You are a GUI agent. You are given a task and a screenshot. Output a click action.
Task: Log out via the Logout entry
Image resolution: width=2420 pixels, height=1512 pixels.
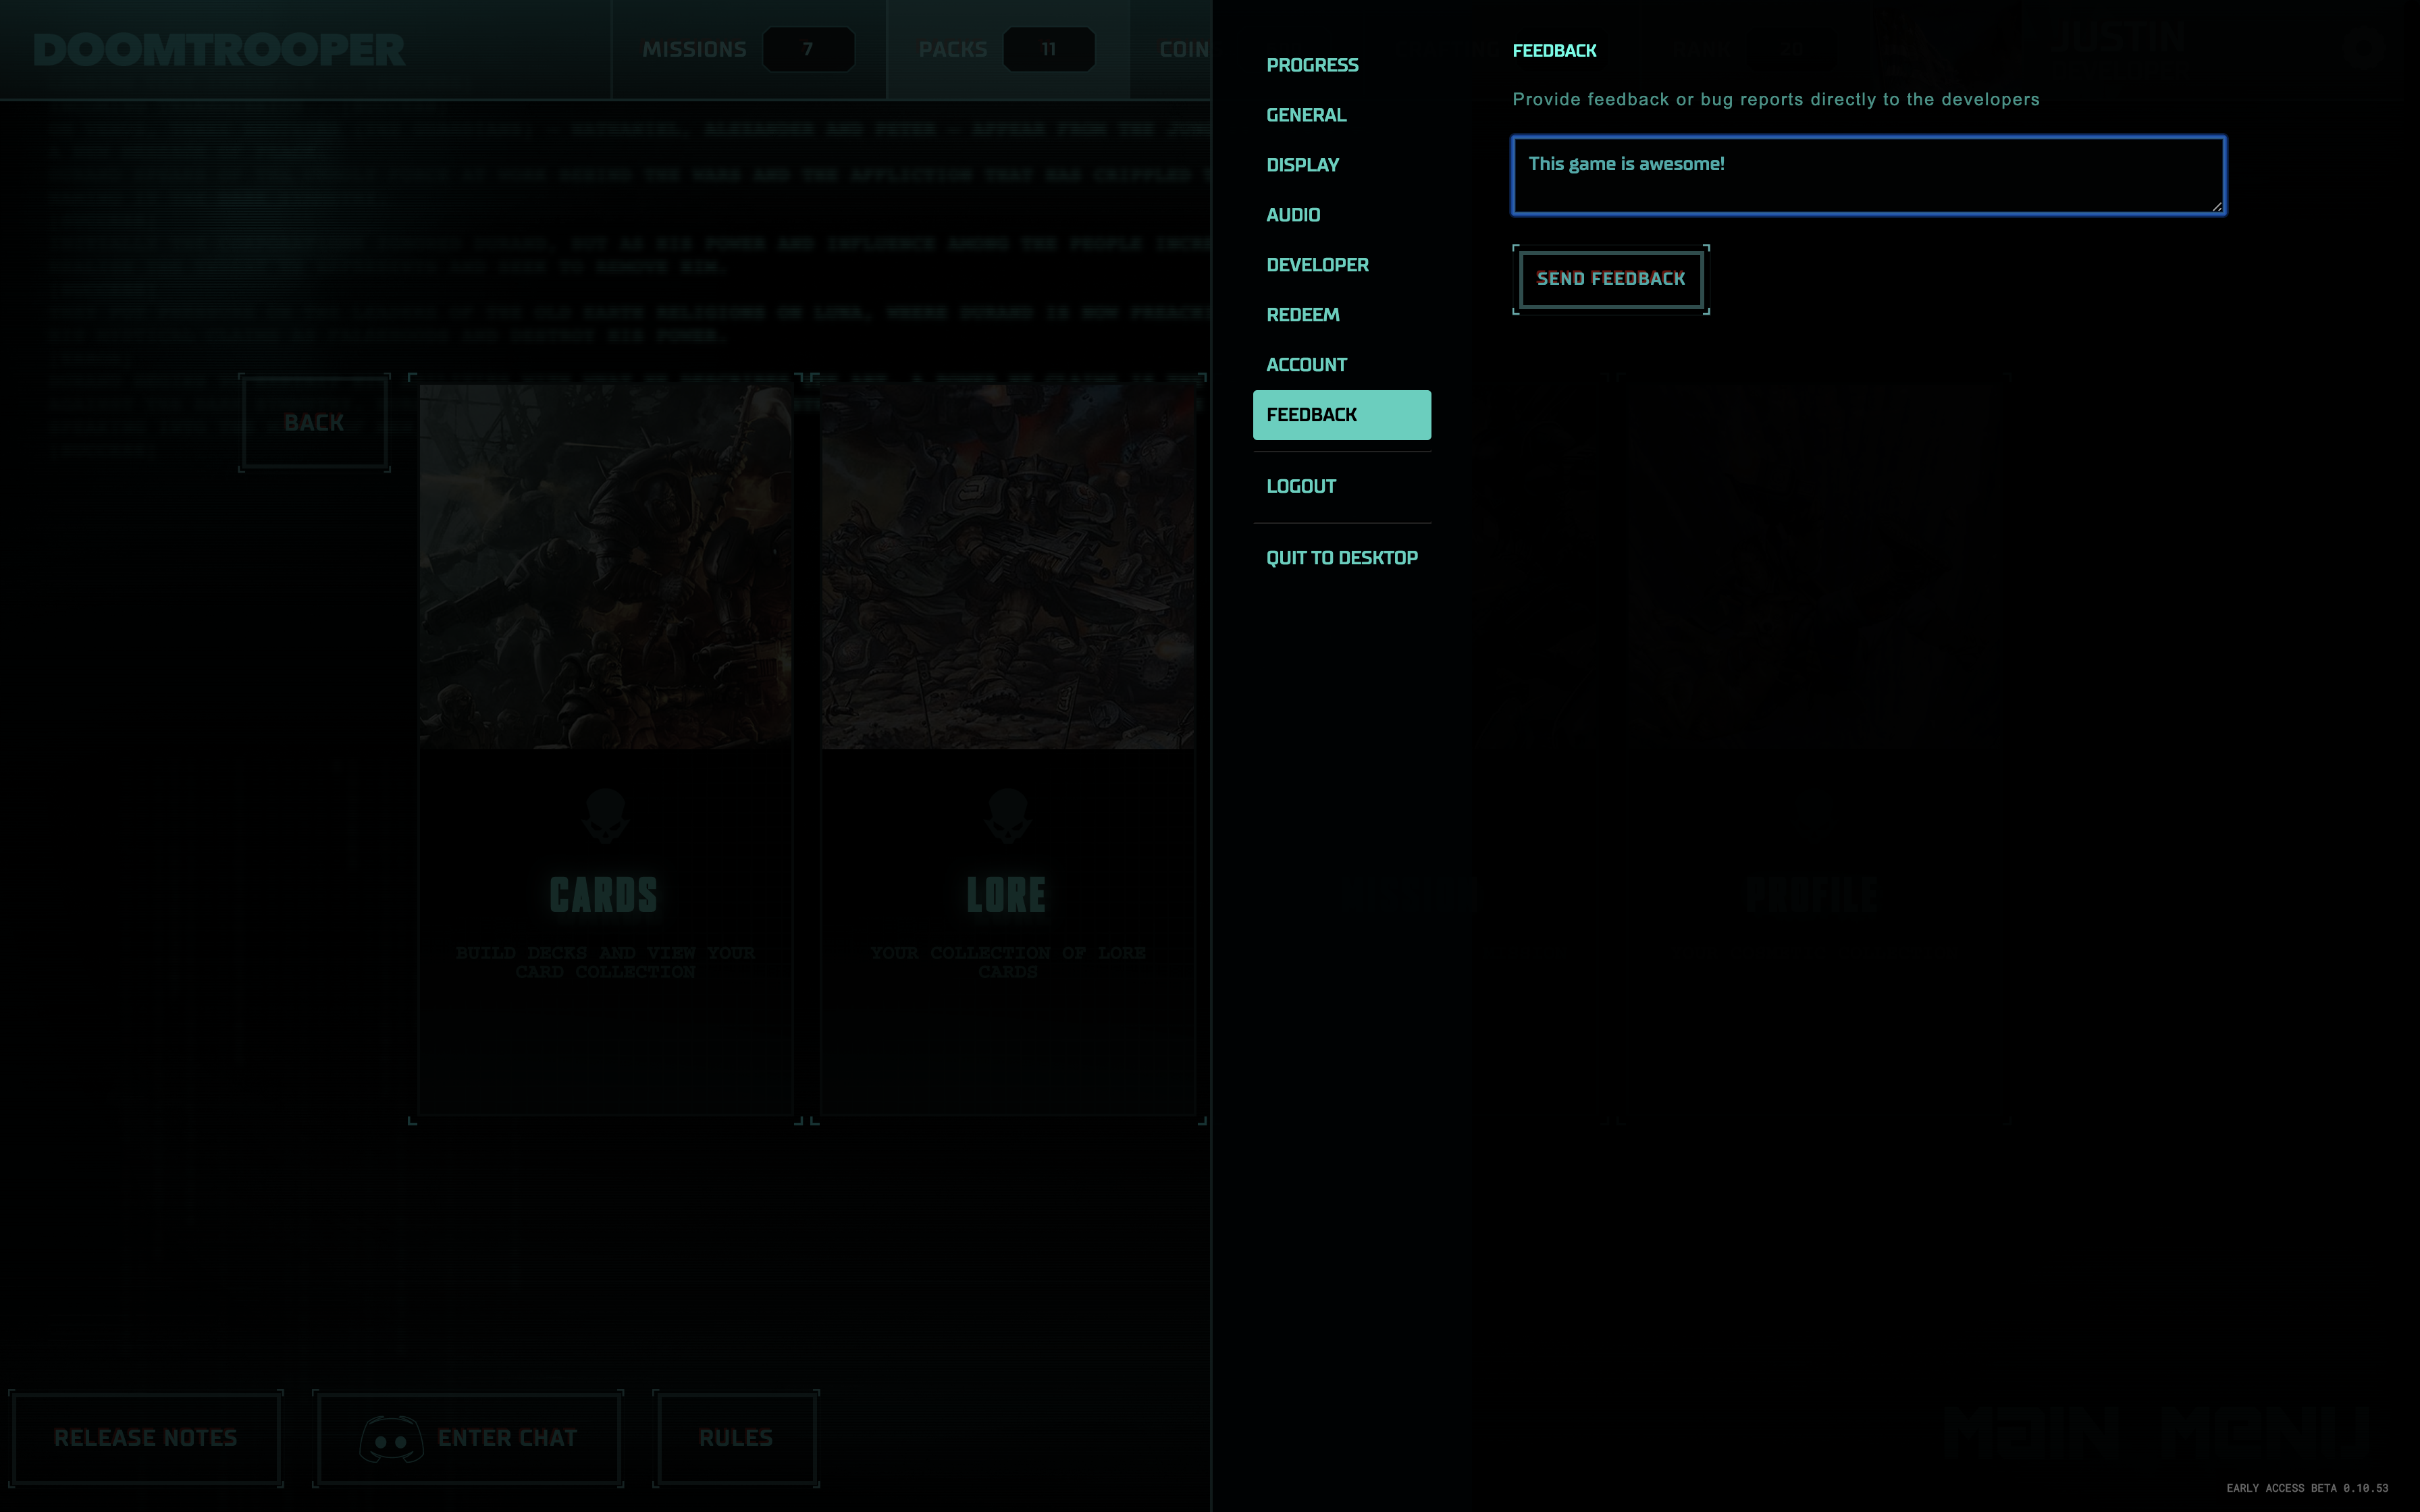1341,486
